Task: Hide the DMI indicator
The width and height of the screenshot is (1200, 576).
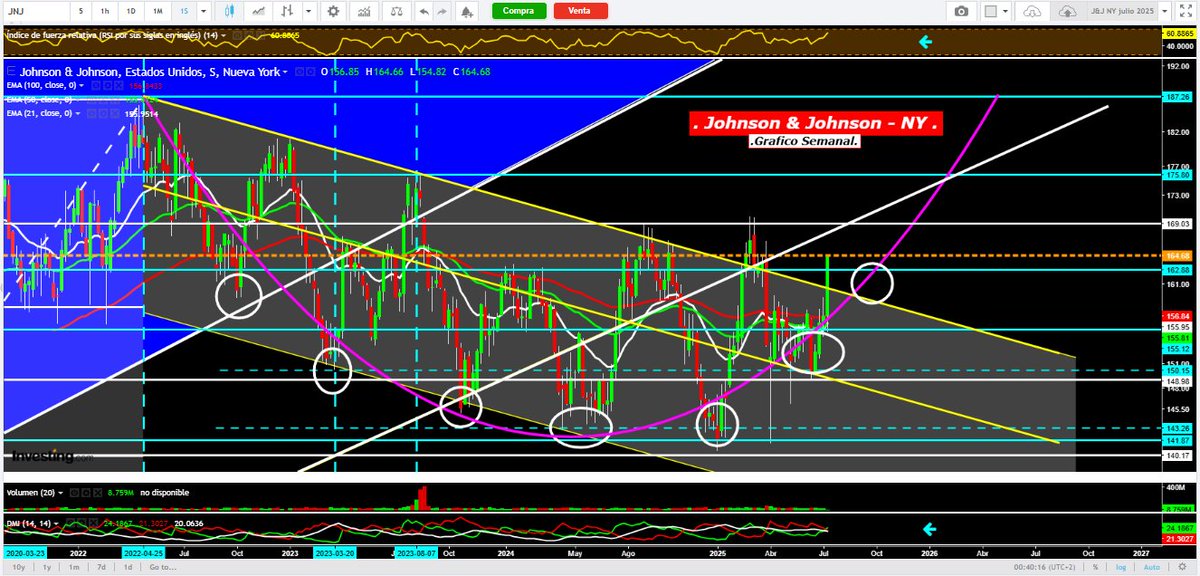Action: (70, 523)
